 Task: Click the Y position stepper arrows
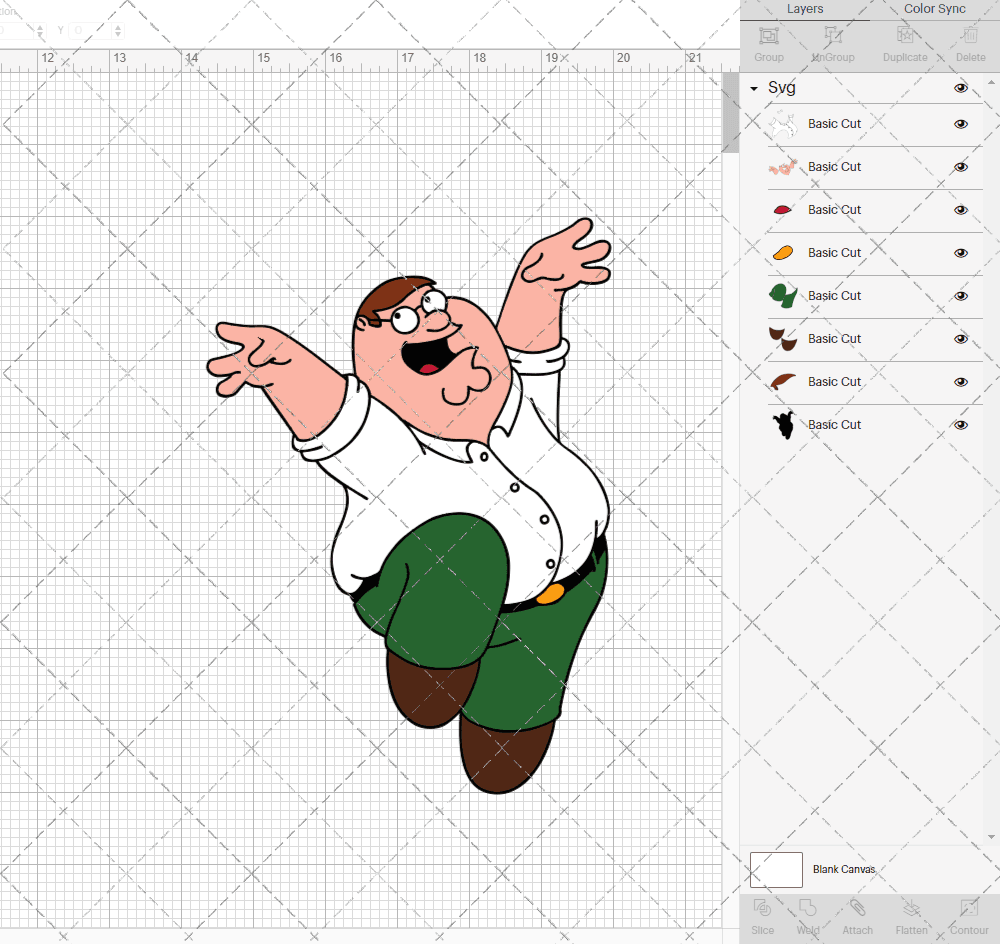coord(117,30)
